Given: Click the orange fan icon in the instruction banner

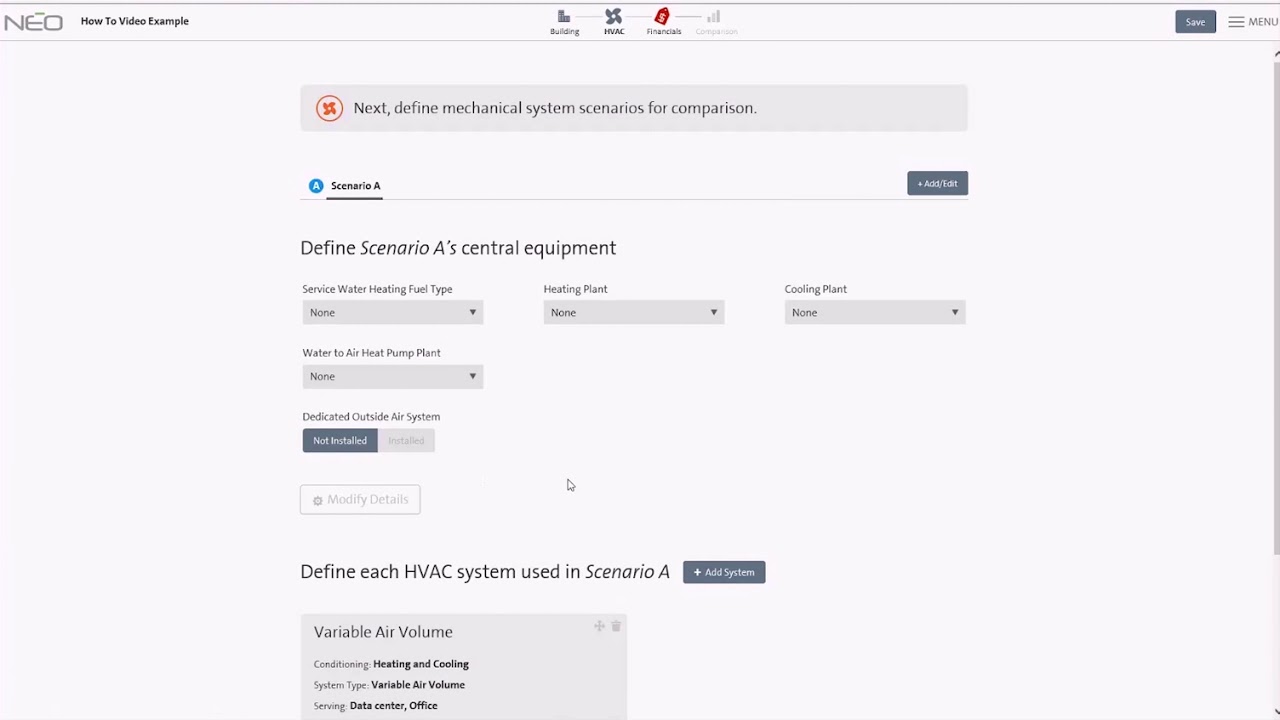Looking at the screenshot, I should (x=329, y=108).
